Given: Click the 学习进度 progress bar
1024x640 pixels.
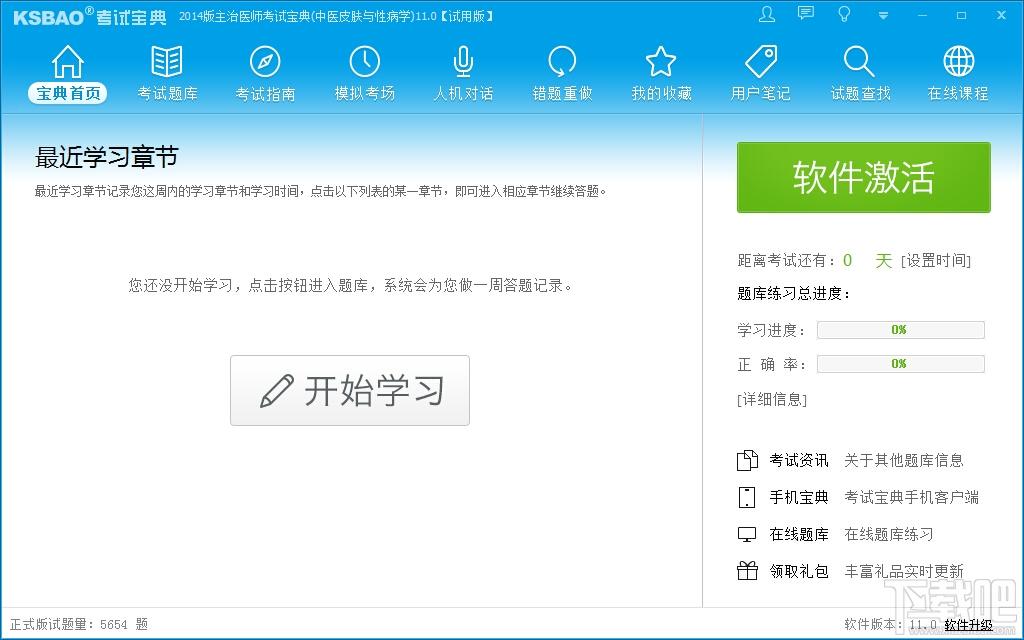Looking at the screenshot, I should tap(900, 330).
